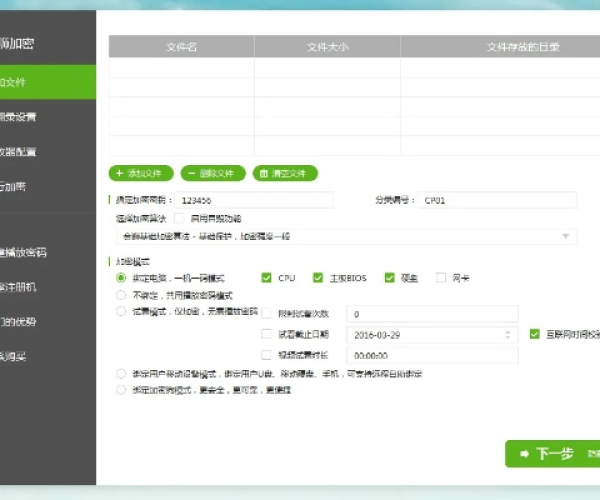Image resolution: width=600 pixels, height=500 pixels.
Task: Select the 不绑定 shared playback password radio
Action: click(x=121, y=295)
